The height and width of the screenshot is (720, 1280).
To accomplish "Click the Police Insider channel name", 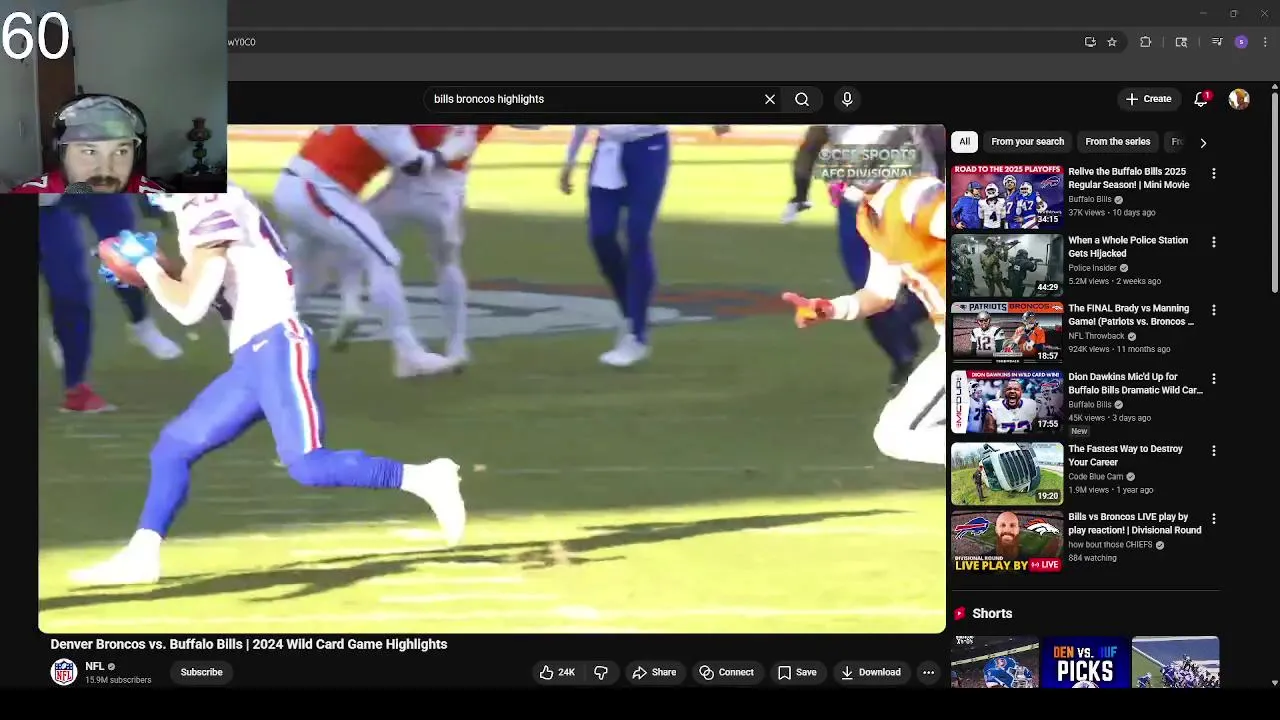I will pyautogui.click(x=1092, y=268).
